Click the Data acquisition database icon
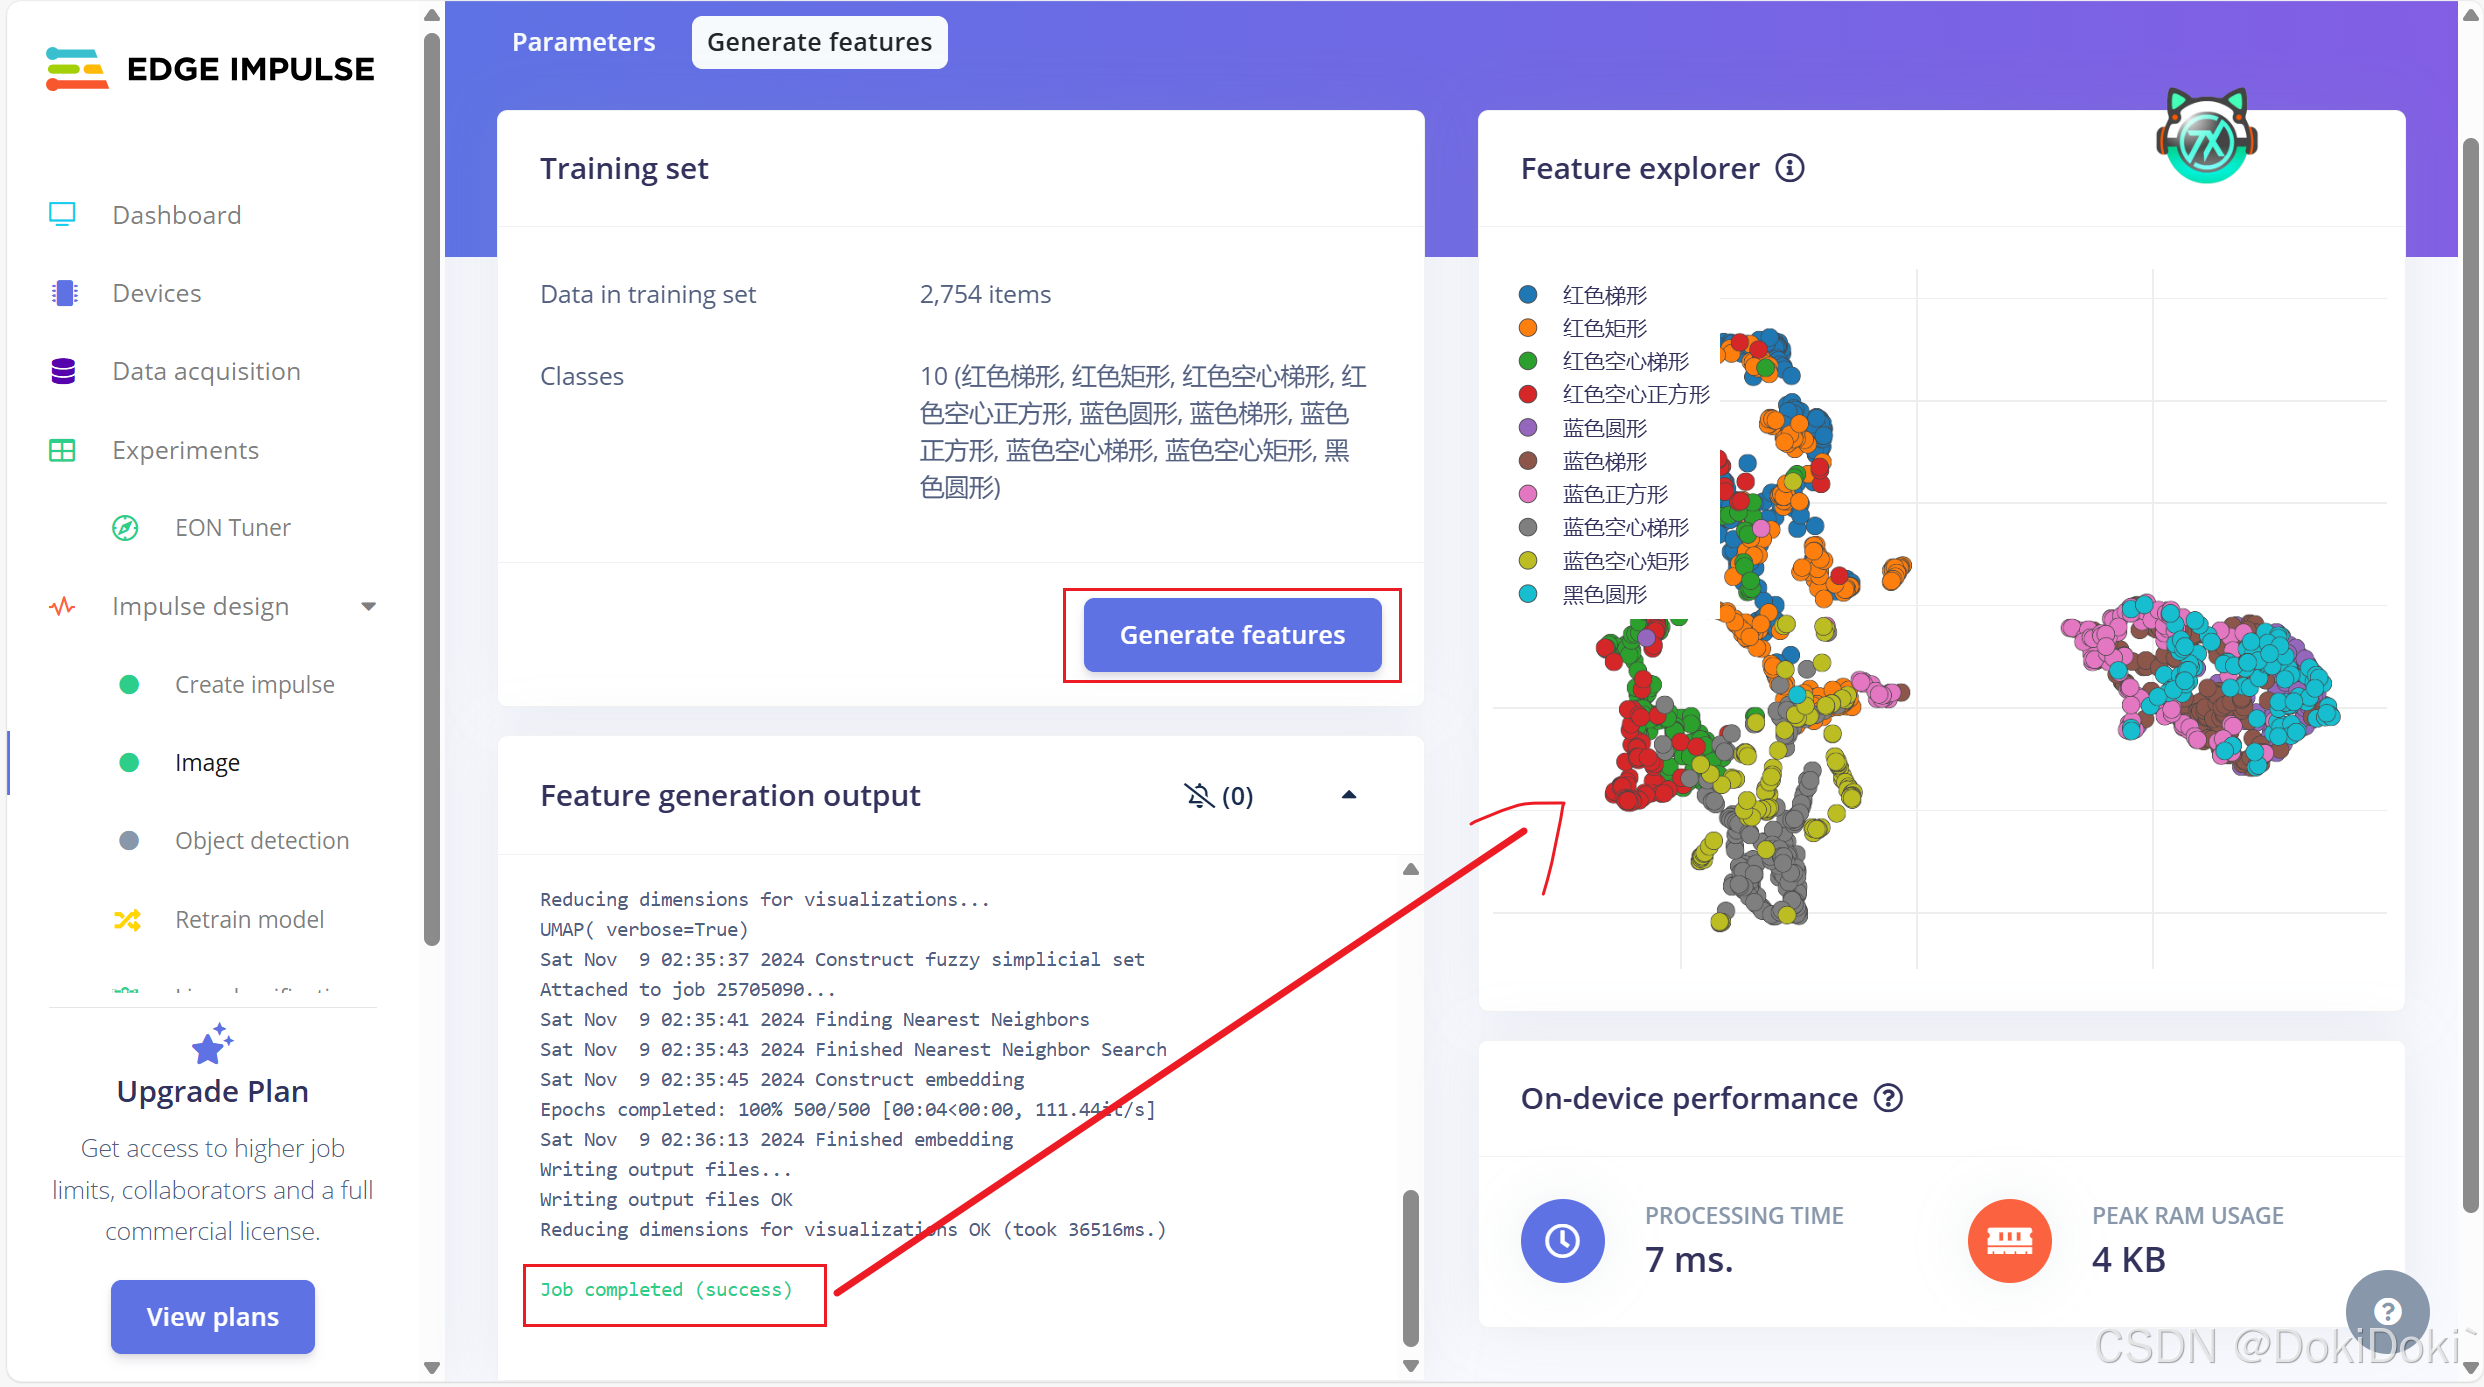 [x=63, y=371]
